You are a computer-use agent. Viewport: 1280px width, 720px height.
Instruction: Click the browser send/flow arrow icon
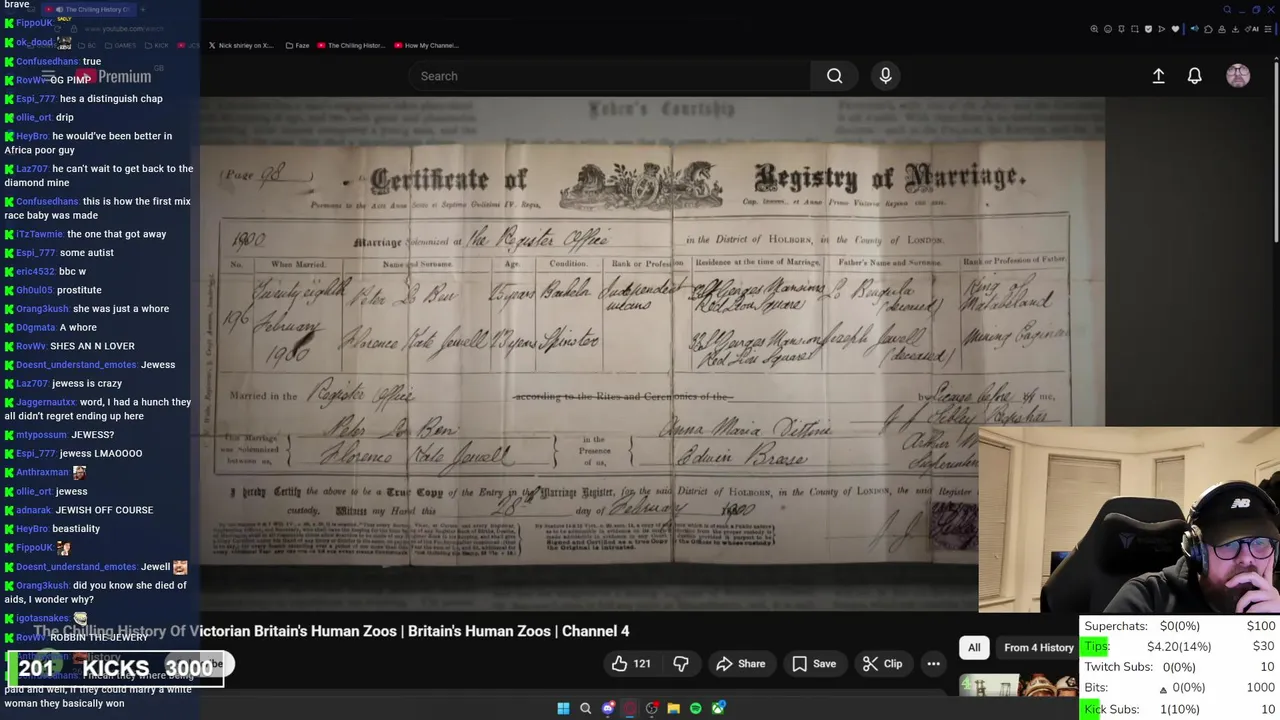pyautogui.click(x=1162, y=29)
